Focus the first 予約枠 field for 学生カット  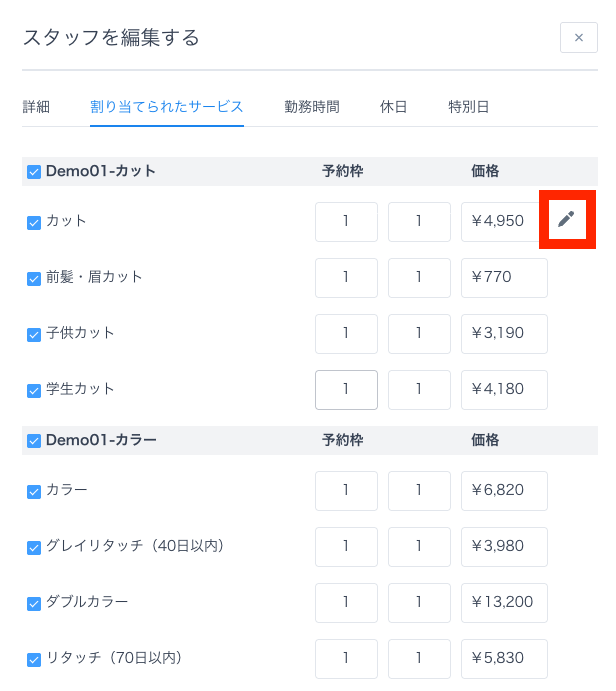coord(346,390)
